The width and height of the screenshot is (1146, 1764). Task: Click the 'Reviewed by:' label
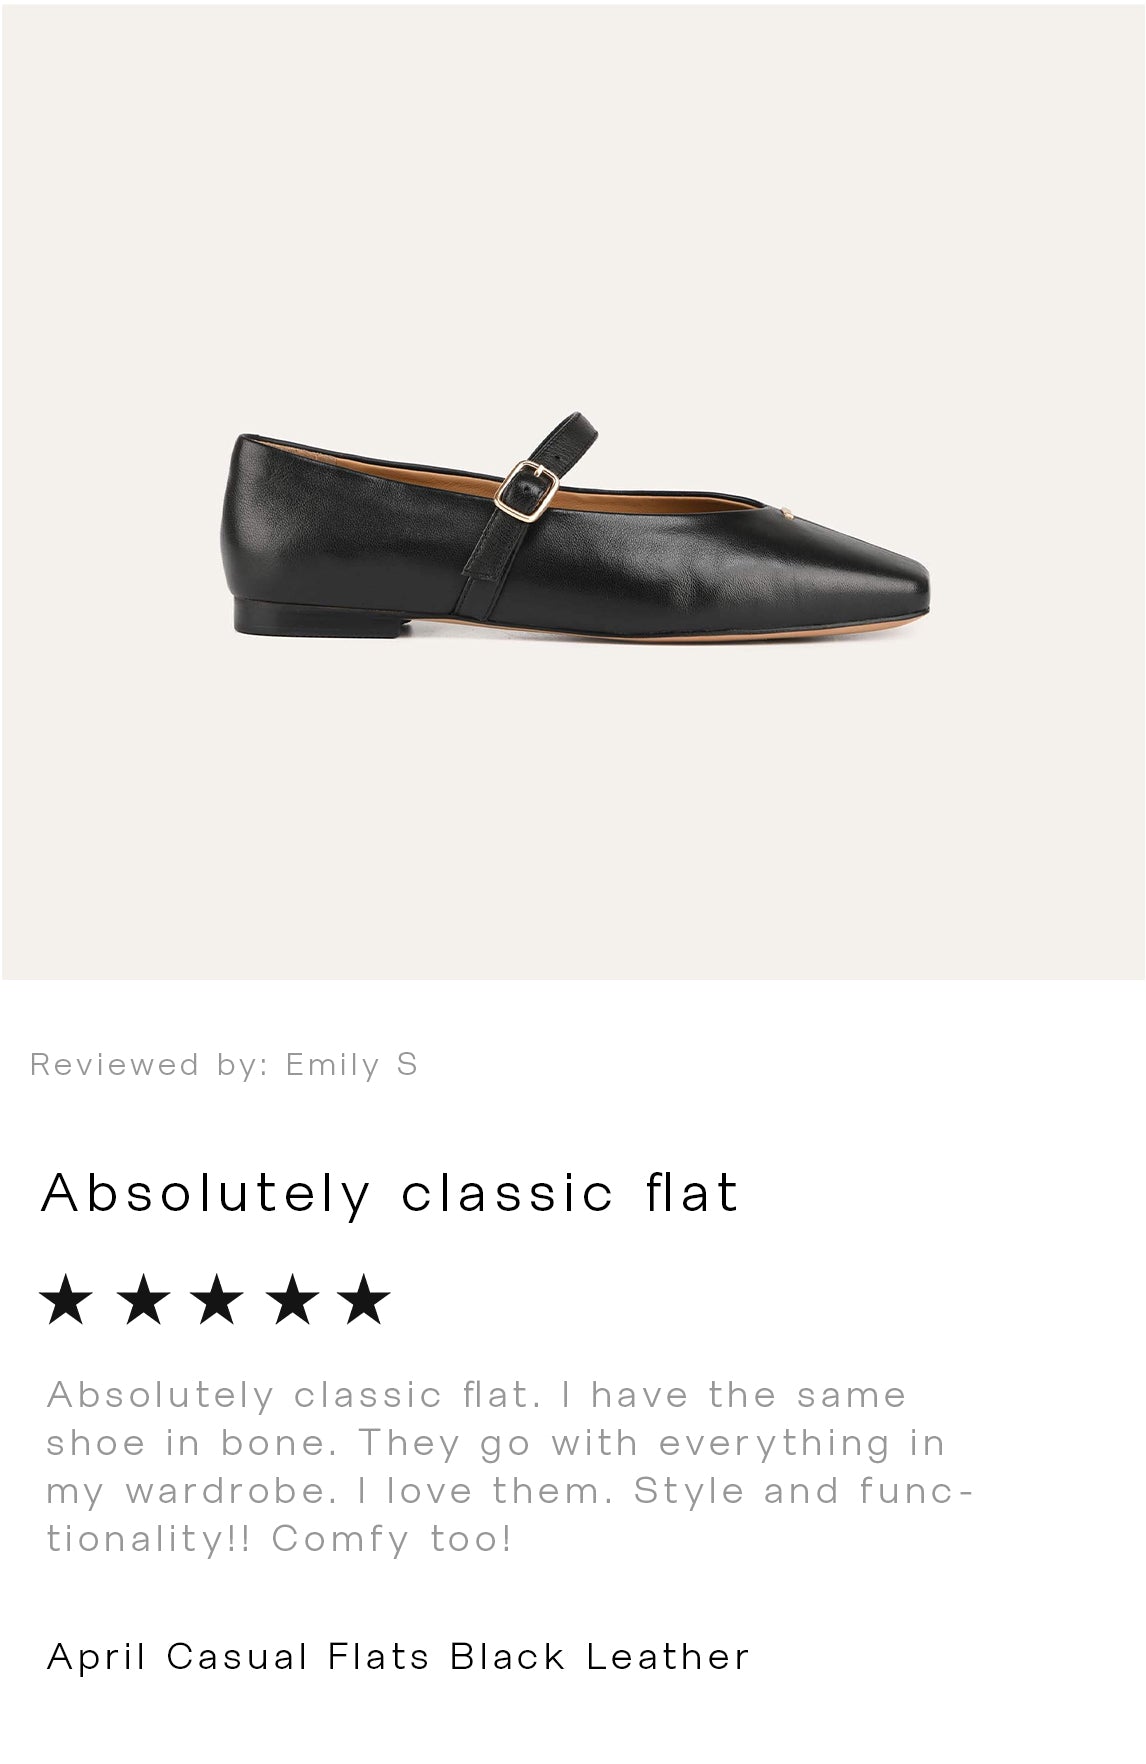tap(150, 1064)
